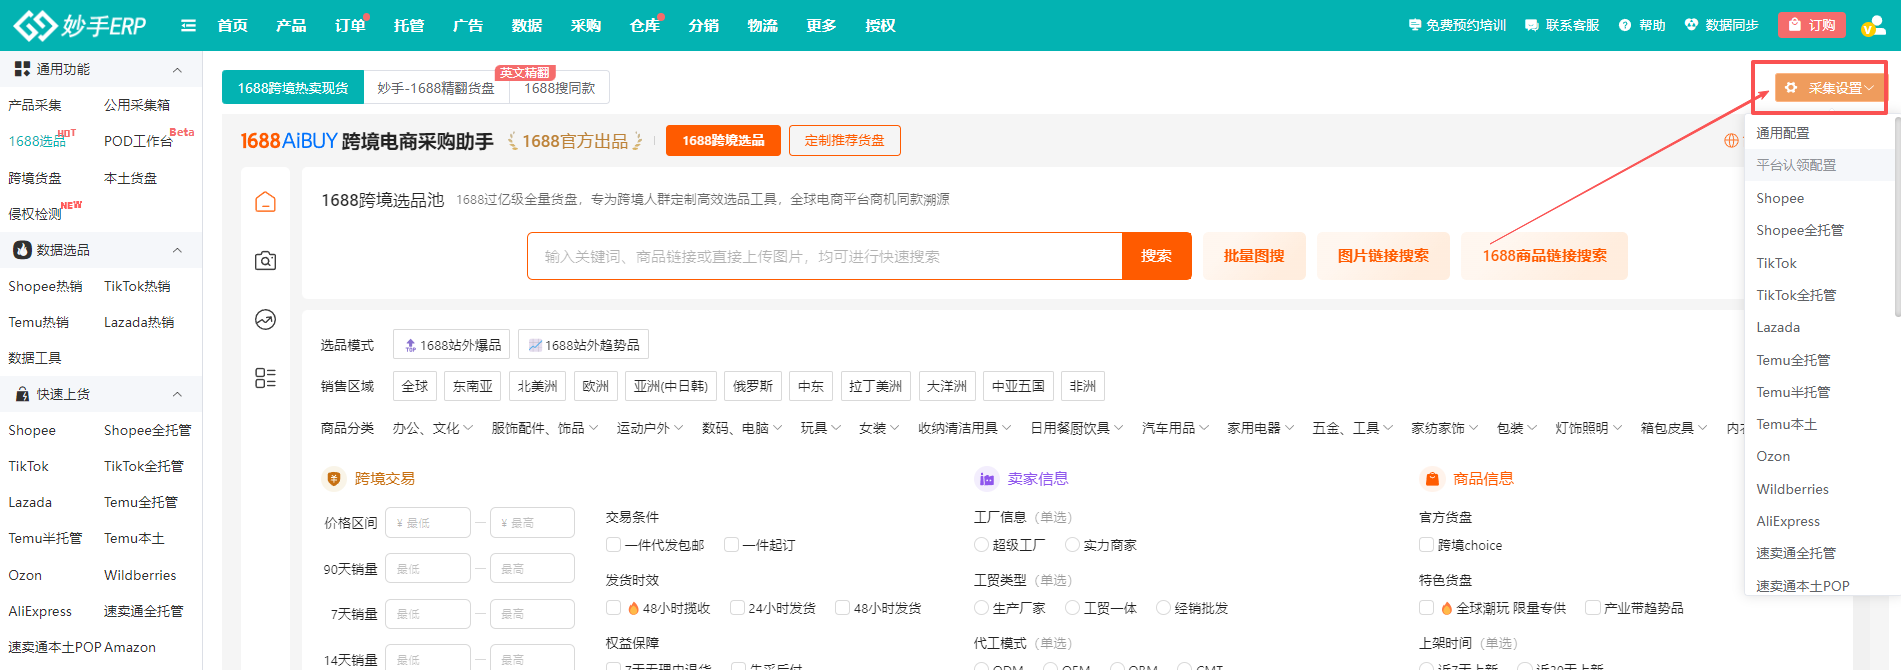This screenshot has width=1901, height=670.
Task: Click the 跨境交易 shield icon
Action: click(334, 479)
